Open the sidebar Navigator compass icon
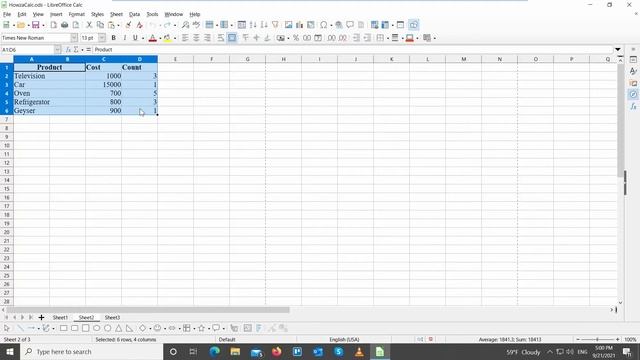 (x=633, y=94)
